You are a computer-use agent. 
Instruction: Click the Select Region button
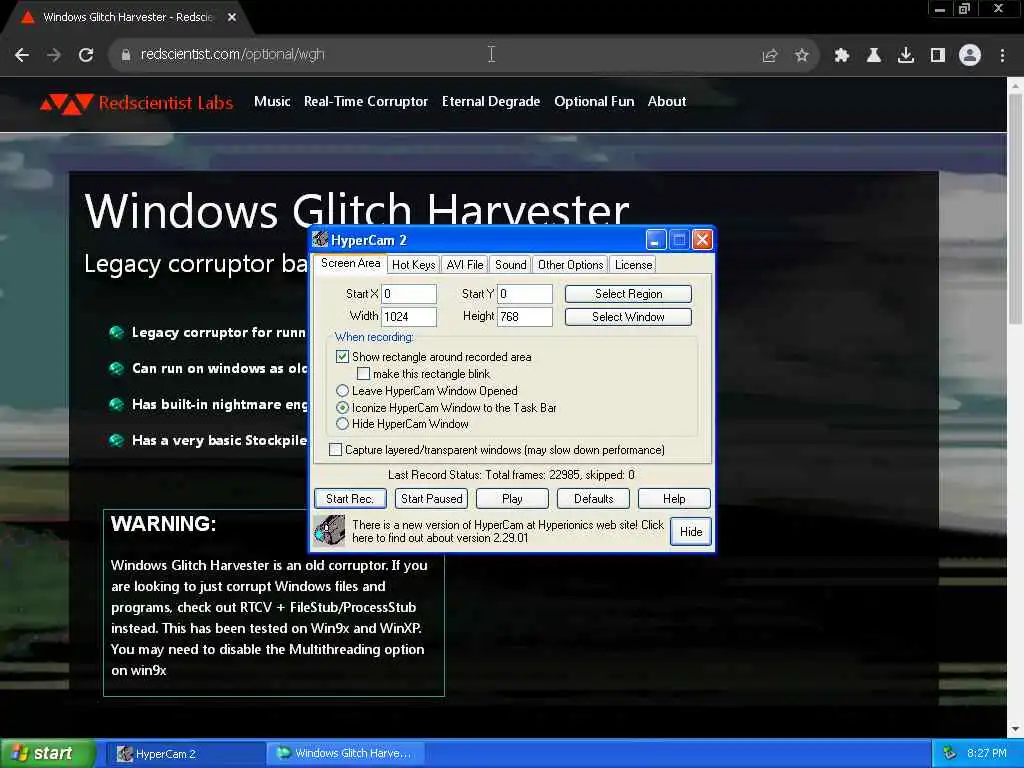coord(628,294)
